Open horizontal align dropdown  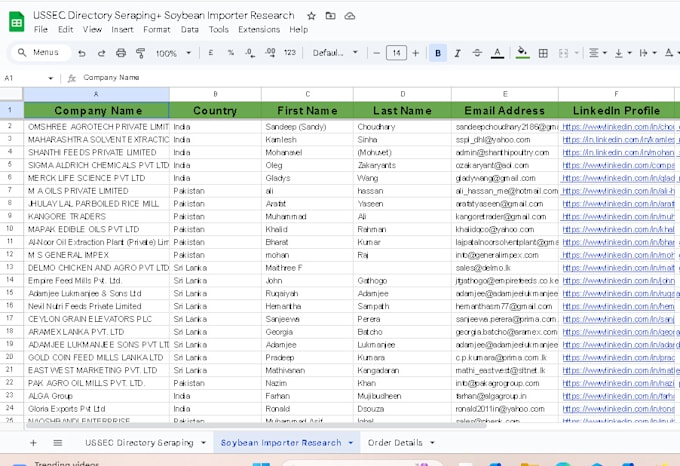(598, 53)
